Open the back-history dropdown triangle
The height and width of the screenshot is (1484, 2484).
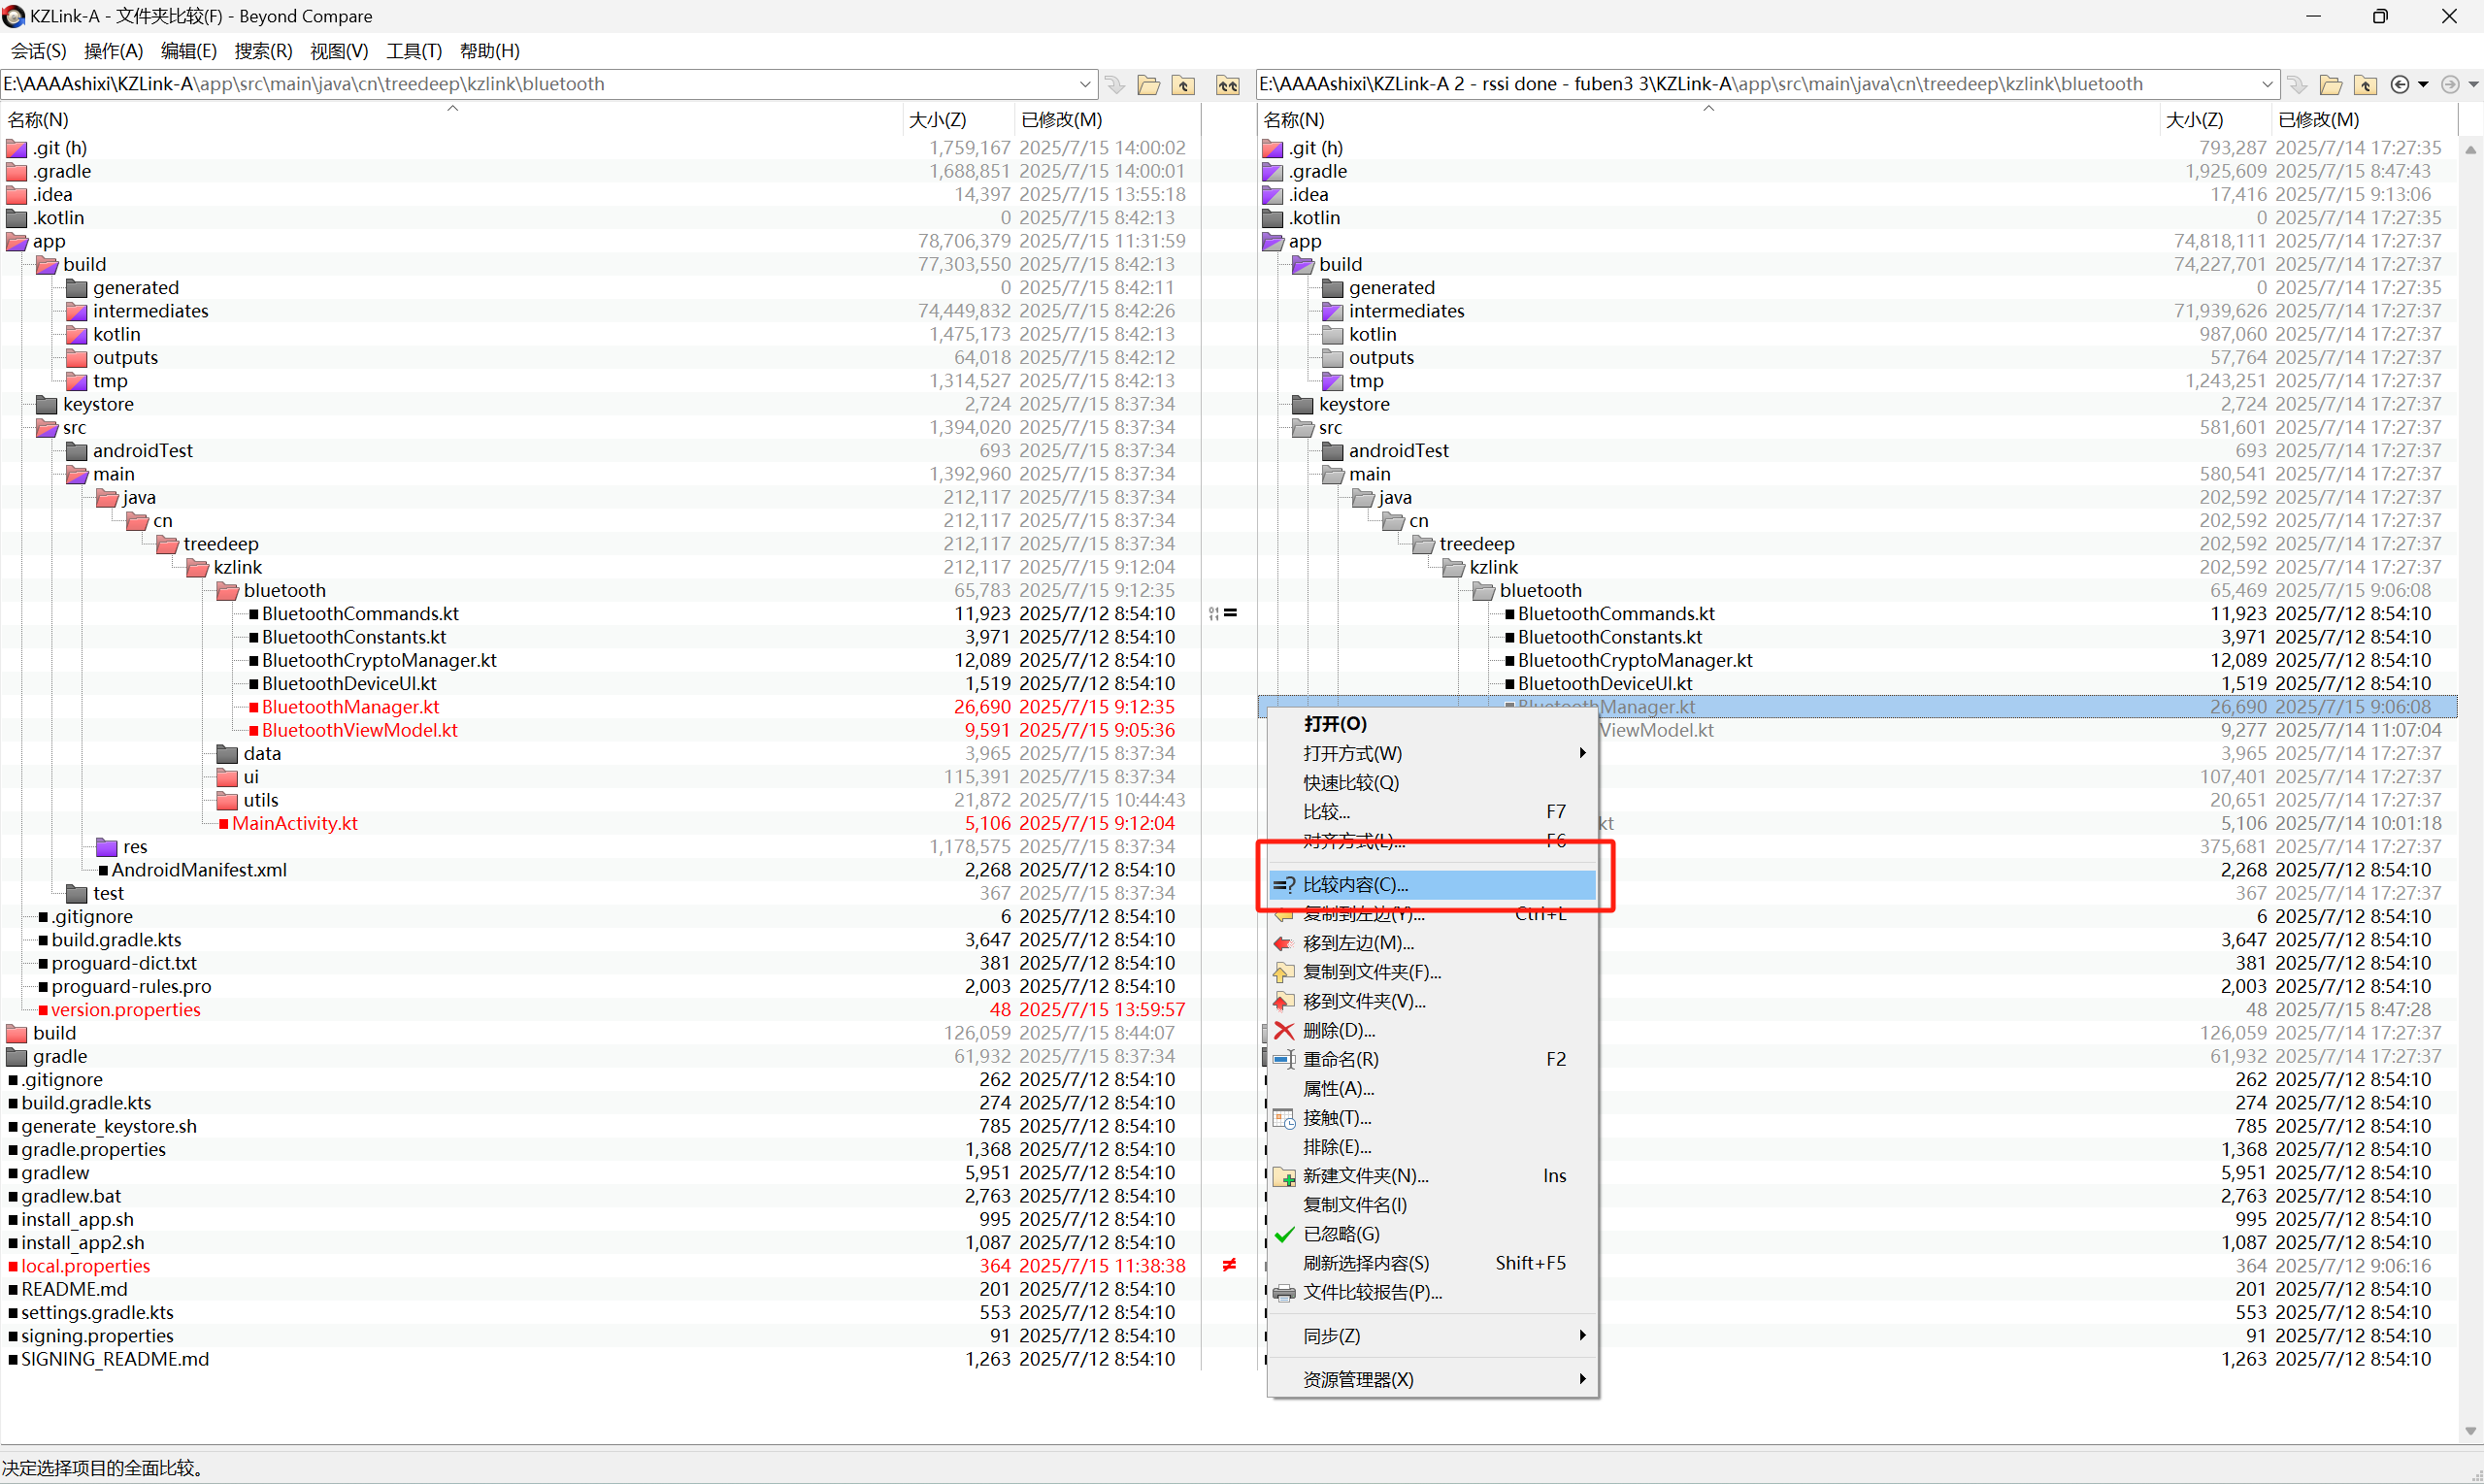[2423, 85]
